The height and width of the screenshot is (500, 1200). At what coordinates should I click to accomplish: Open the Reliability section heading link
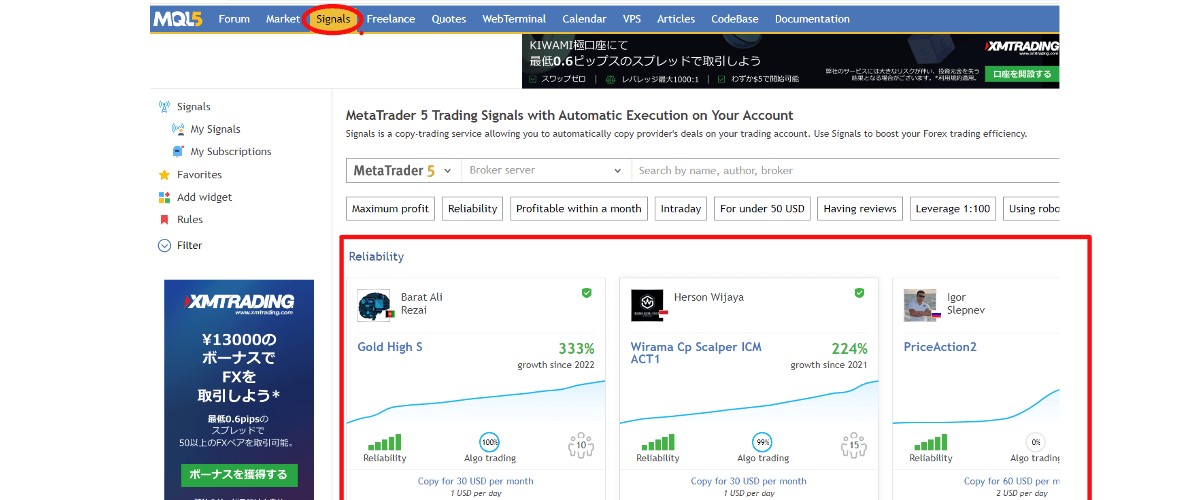(376, 257)
